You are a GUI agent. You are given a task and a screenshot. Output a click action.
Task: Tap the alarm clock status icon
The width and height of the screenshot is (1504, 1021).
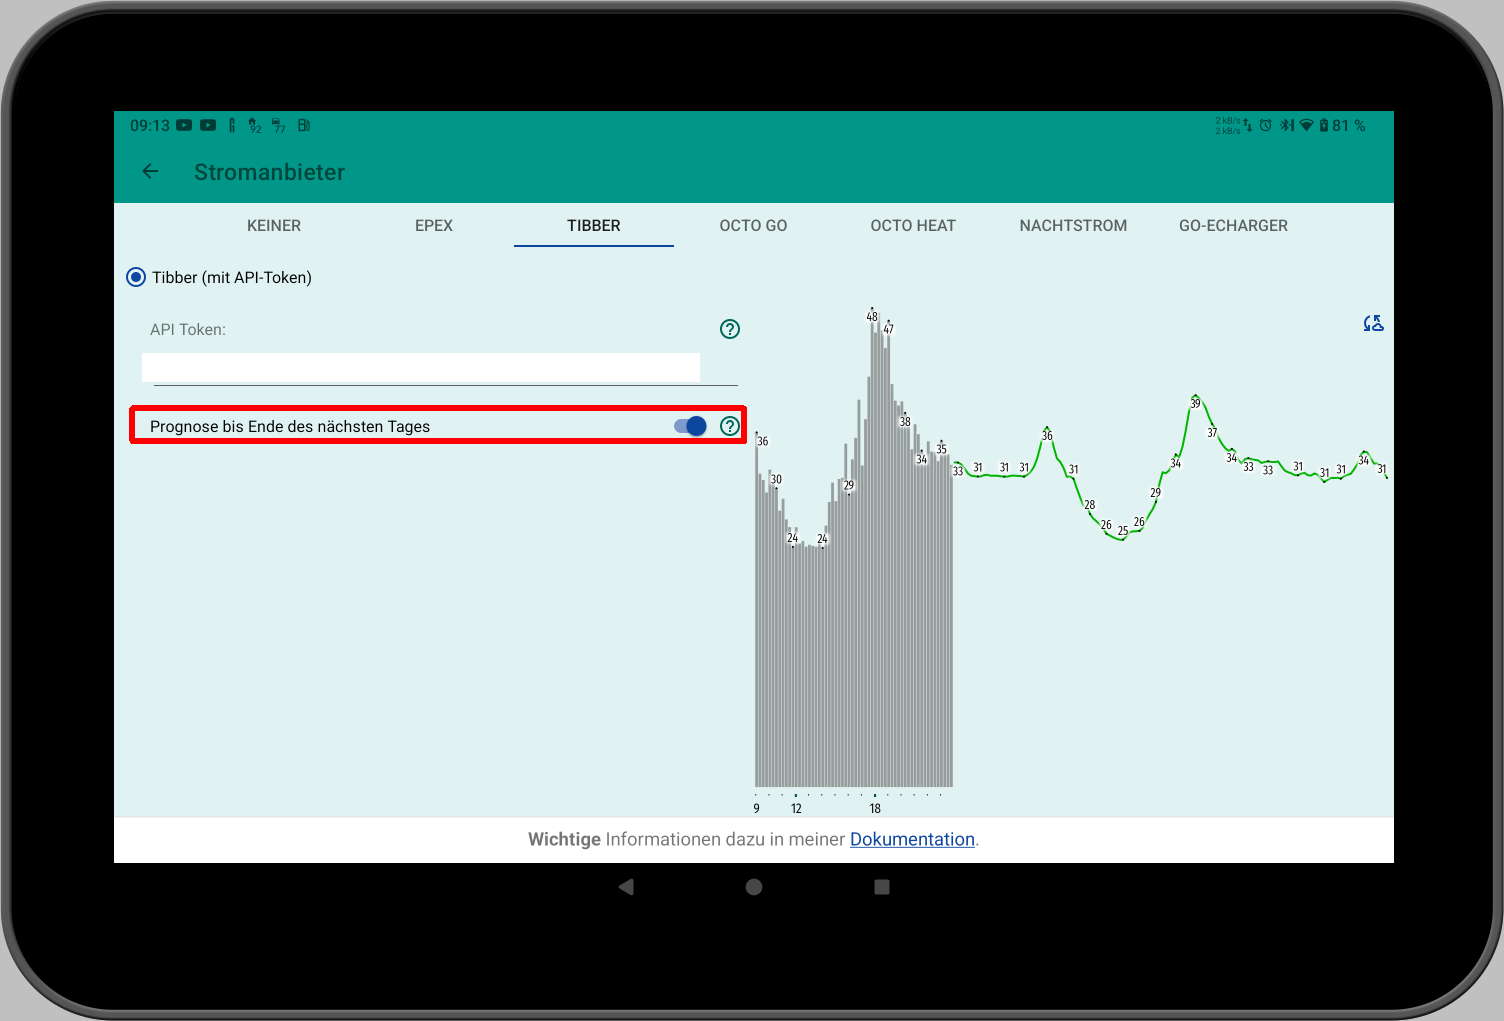pyautogui.click(x=1265, y=125)
